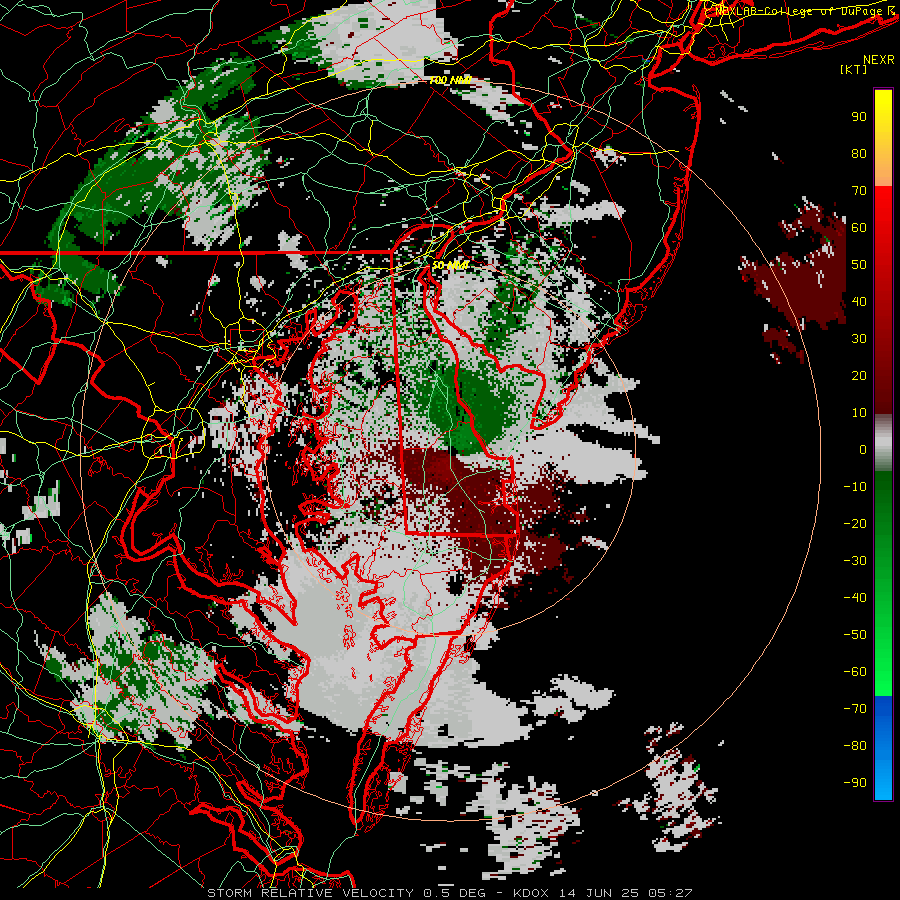Viewport: 900px width, 900px height.
Task: Click the 70 knot scale label
Action: tap(859, 191)
